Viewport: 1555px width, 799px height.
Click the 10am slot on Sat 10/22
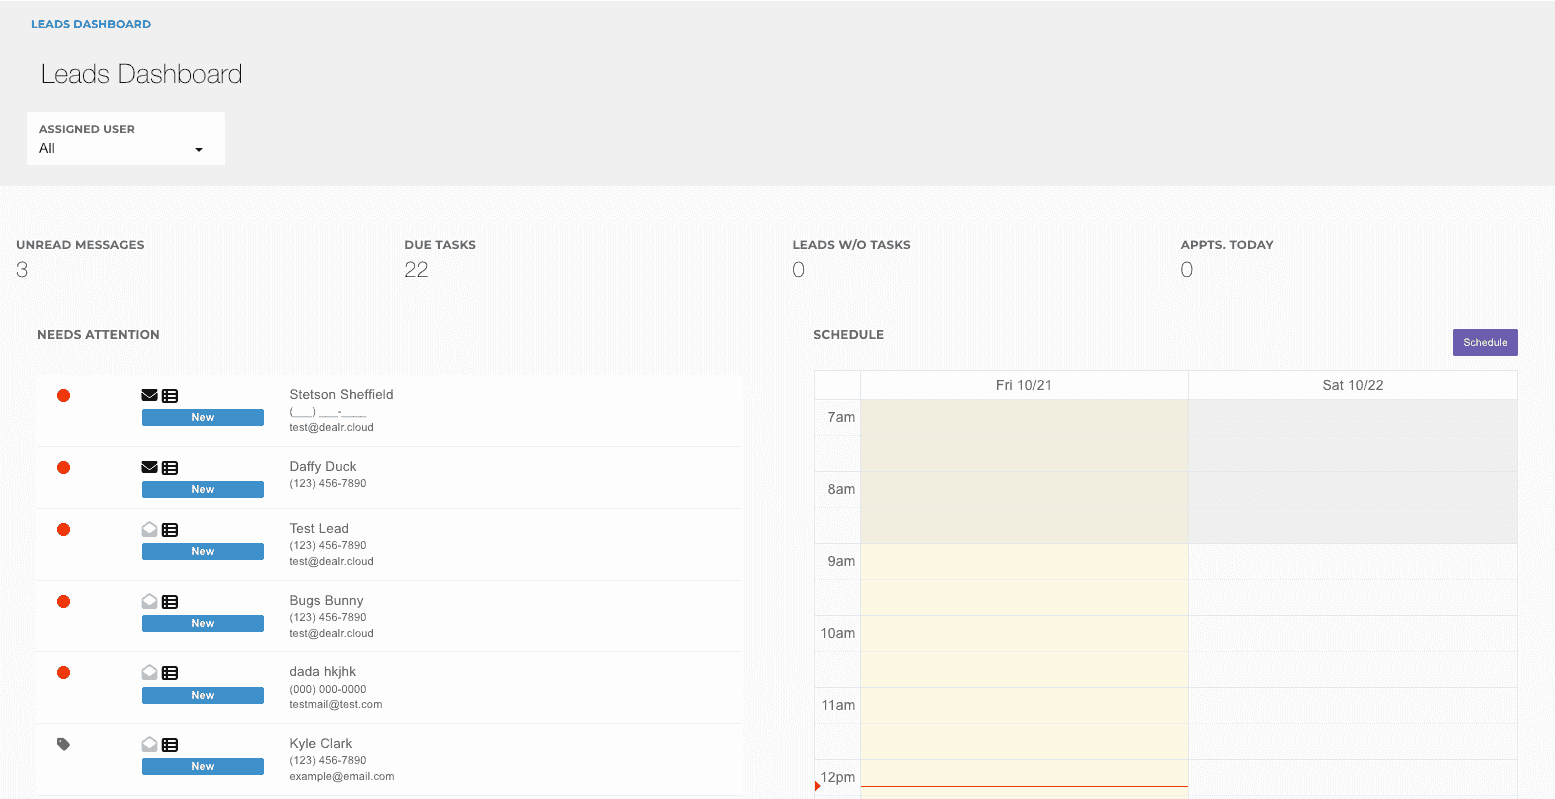1352,633
